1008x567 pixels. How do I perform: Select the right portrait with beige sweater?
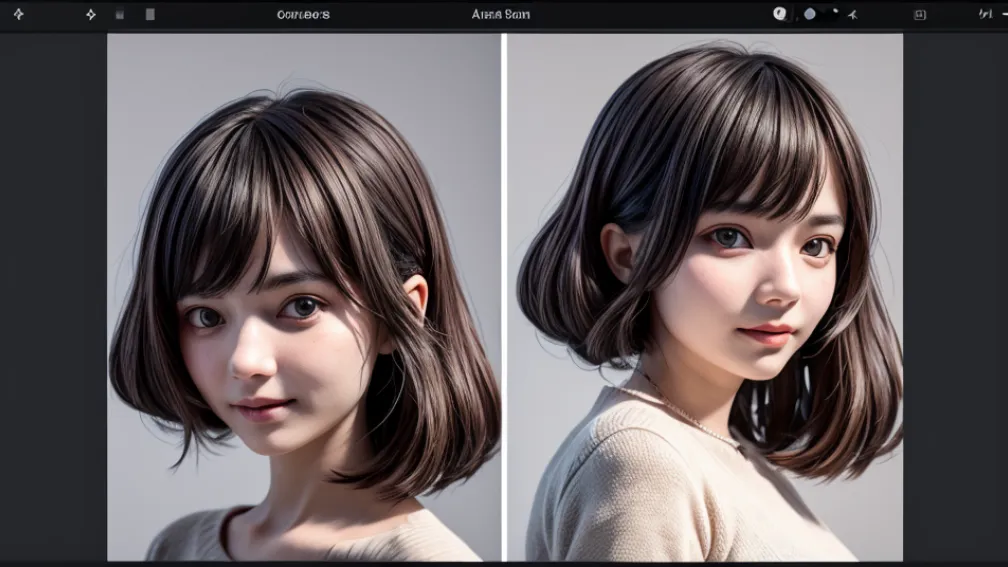coord(705,297)
